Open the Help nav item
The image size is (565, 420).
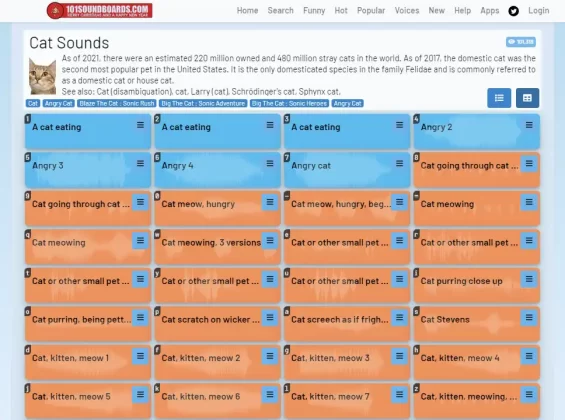463,11
